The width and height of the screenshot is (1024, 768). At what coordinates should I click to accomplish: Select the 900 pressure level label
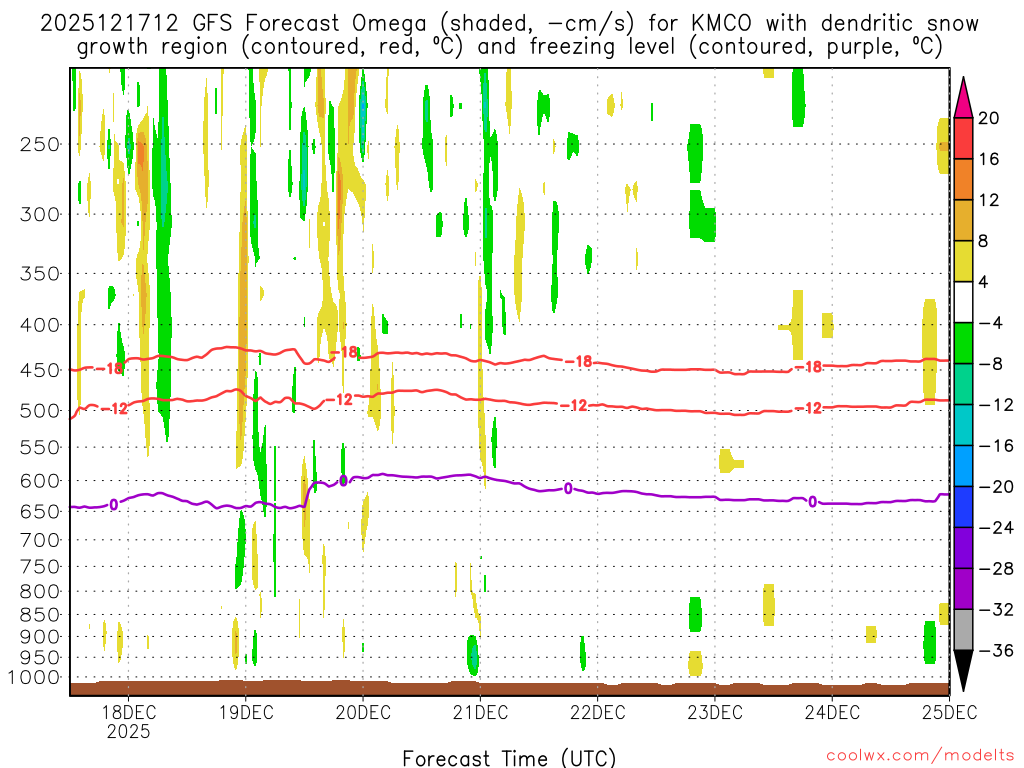point(40,637)
